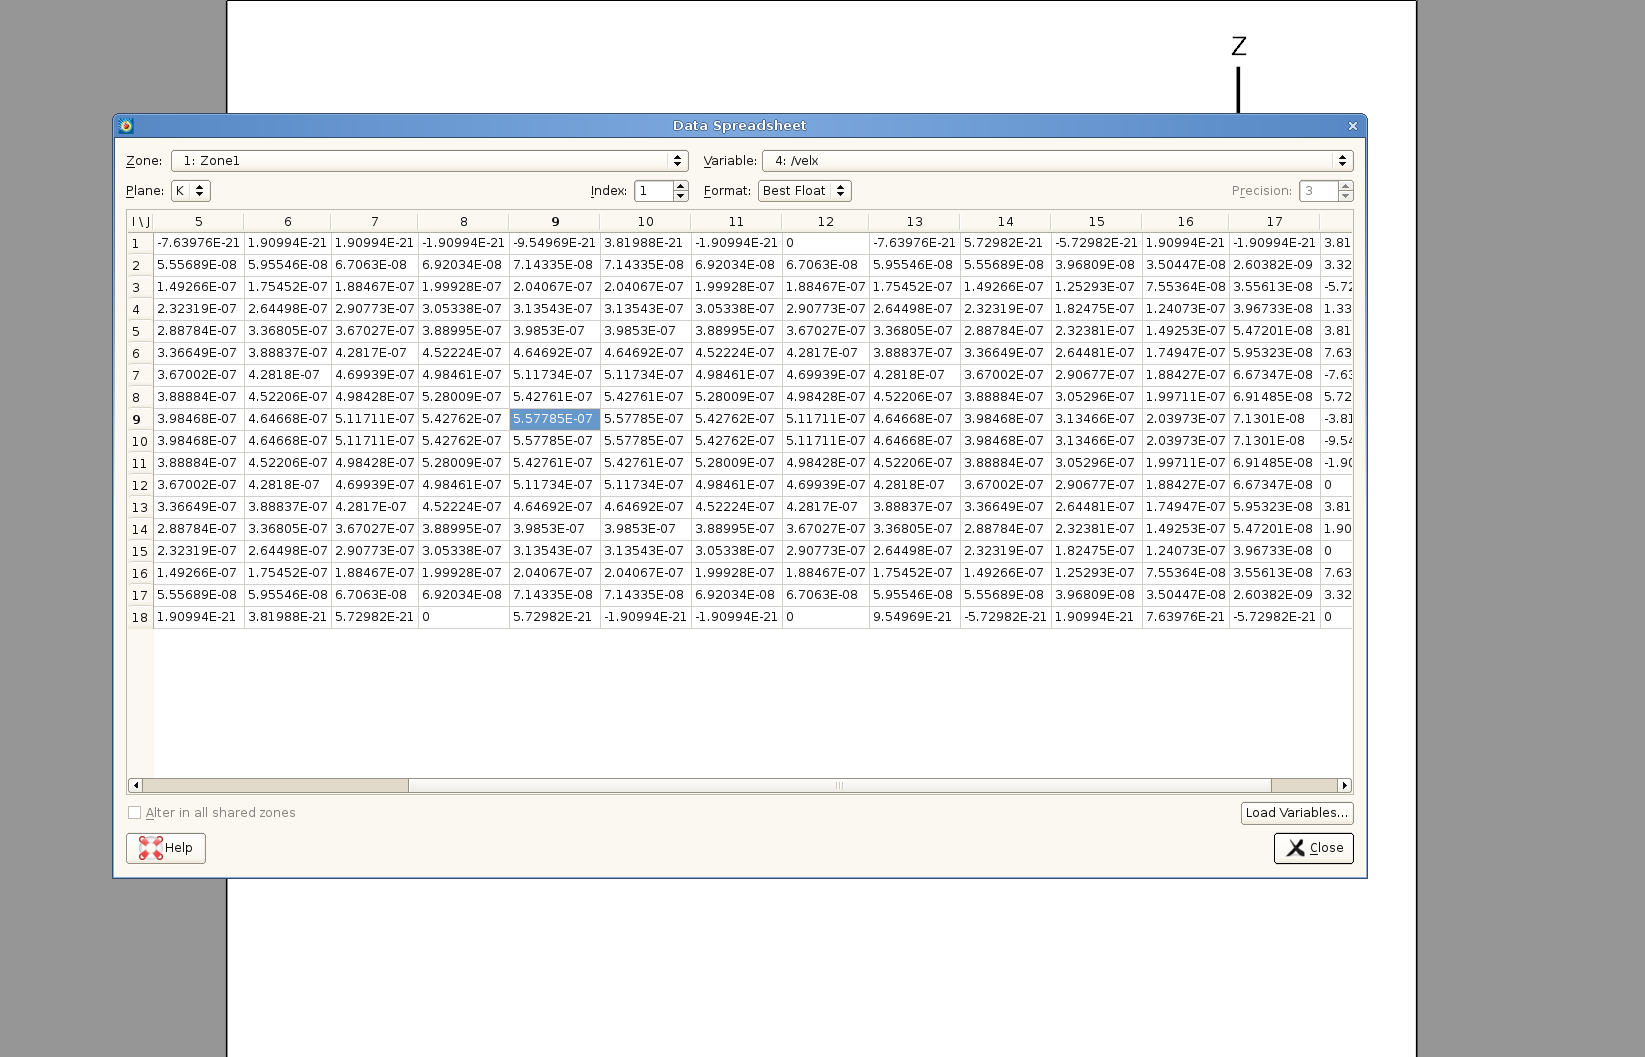Click the Help button with lifebuoy icon
1645x1057 pixels.
pos(166,848)
